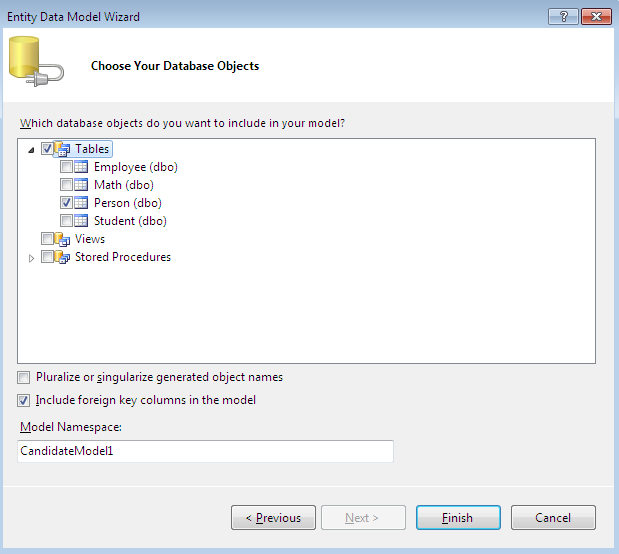Go back with Previous button
Screen dimensions: 619x554
click(x=273, y=518)
